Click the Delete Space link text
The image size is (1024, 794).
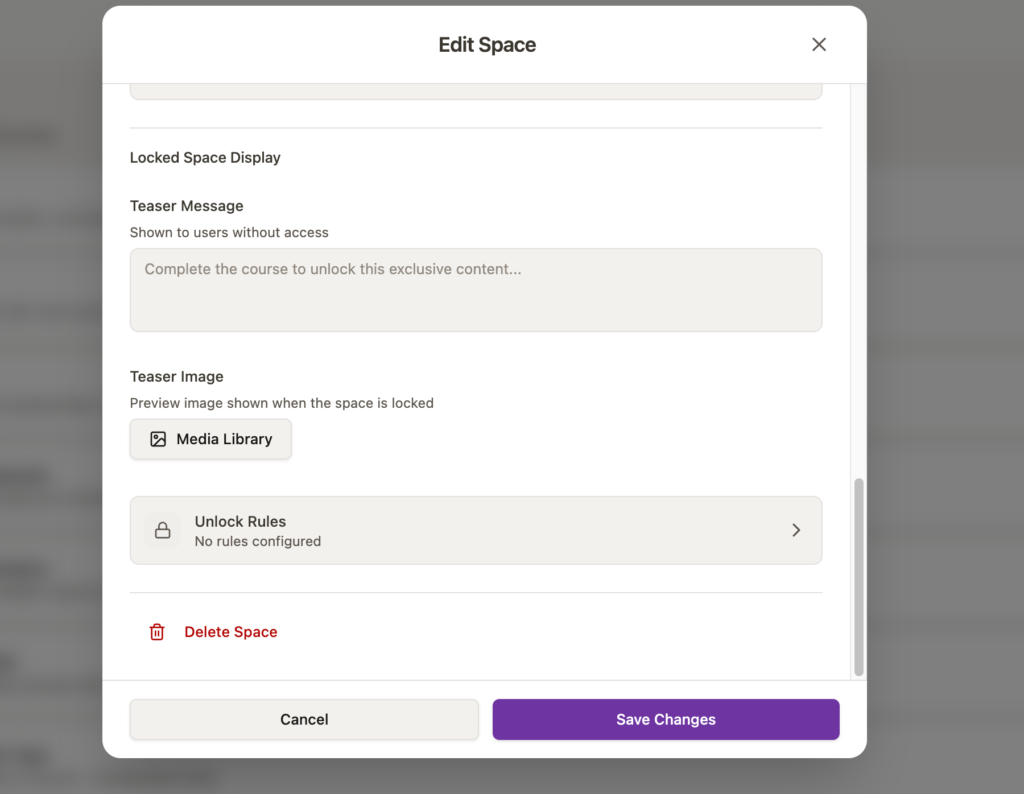pos(231,632)
